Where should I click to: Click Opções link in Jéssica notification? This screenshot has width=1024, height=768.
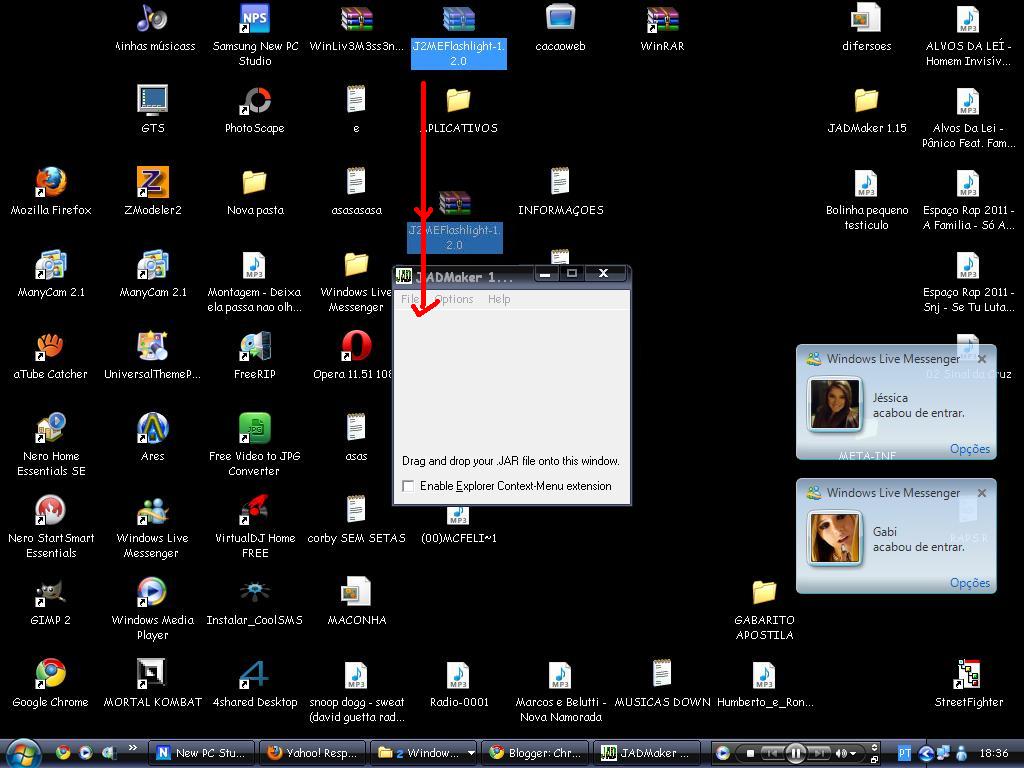tap(970, 449)
